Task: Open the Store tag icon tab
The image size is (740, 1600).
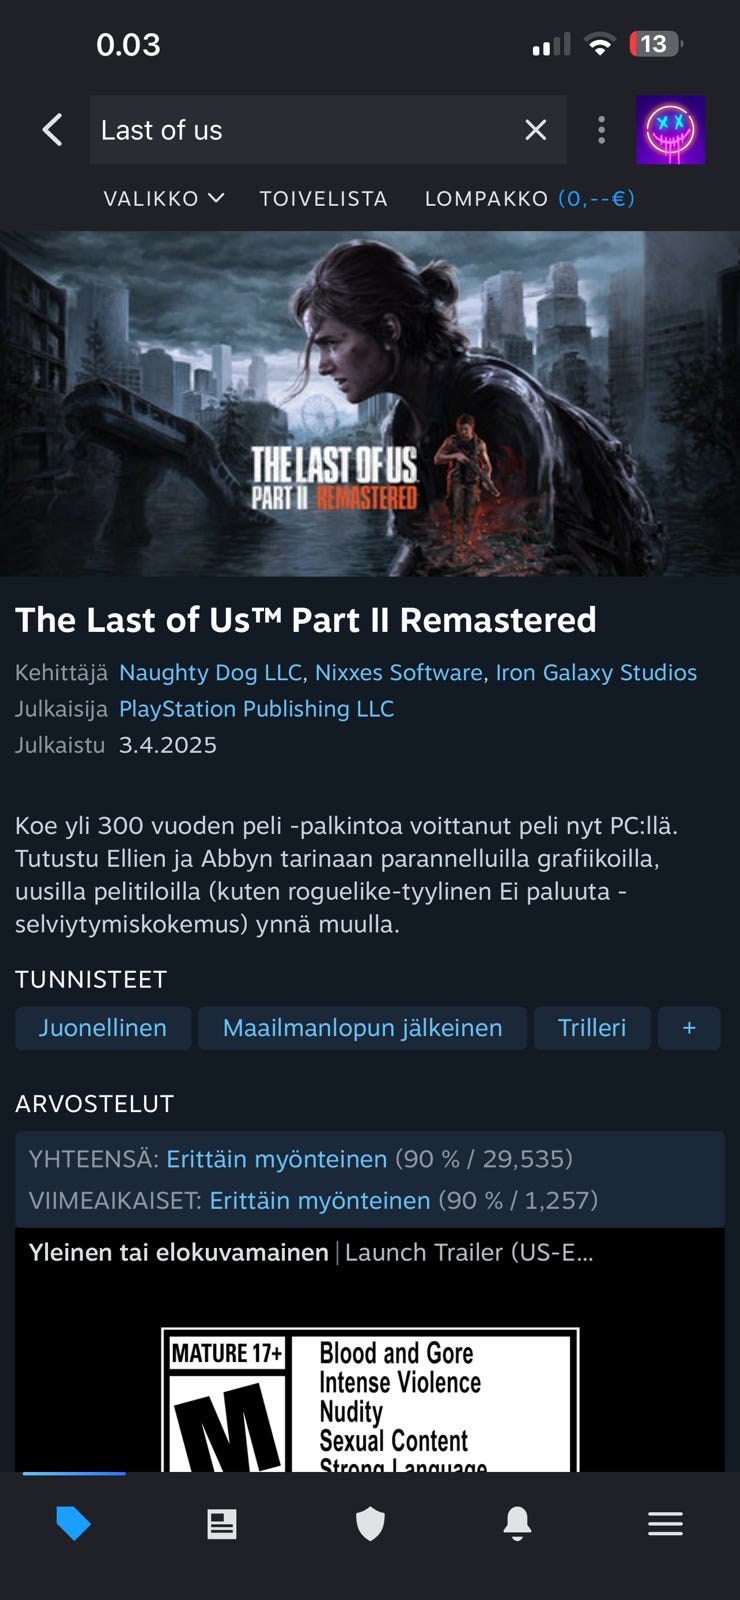Action: click(74, 1523)
